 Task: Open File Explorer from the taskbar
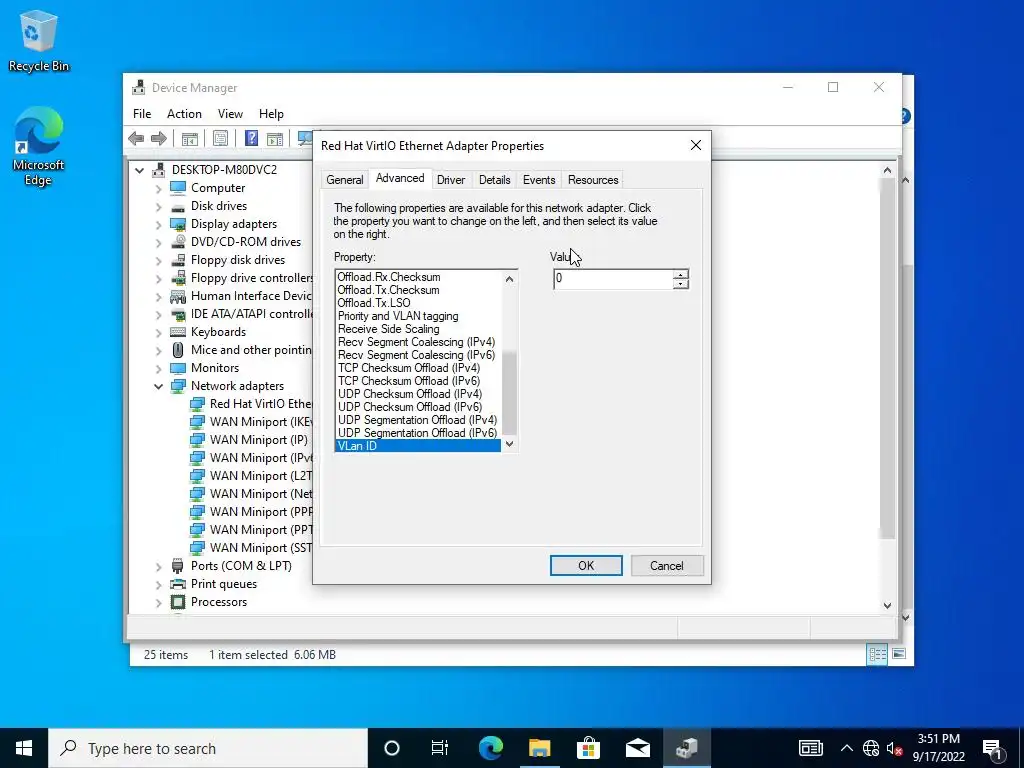tap(539, 748)
